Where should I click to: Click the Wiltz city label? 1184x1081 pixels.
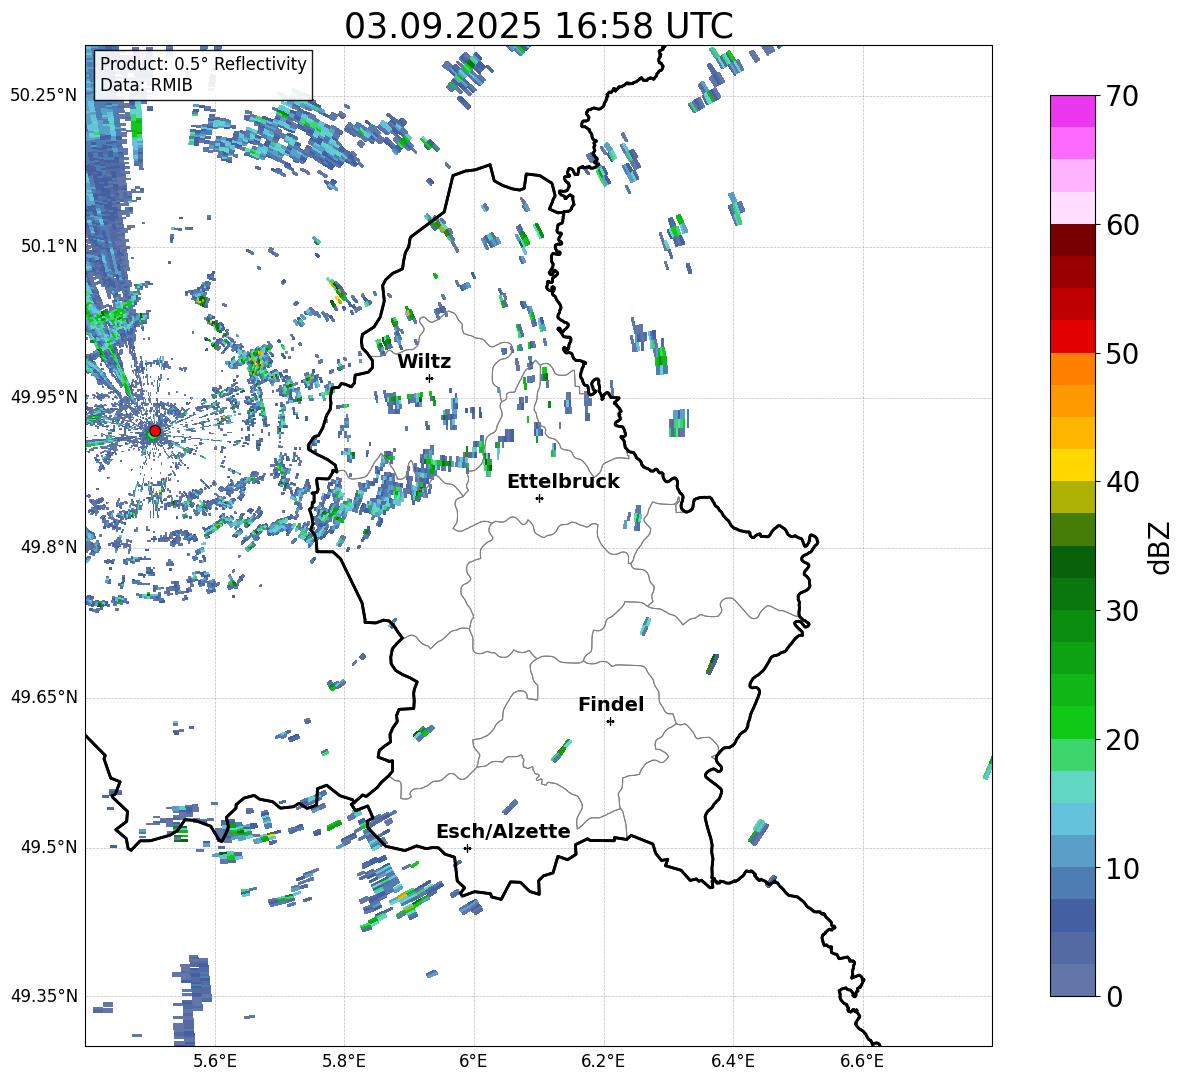pyautogui.click(x=424, y=362)
